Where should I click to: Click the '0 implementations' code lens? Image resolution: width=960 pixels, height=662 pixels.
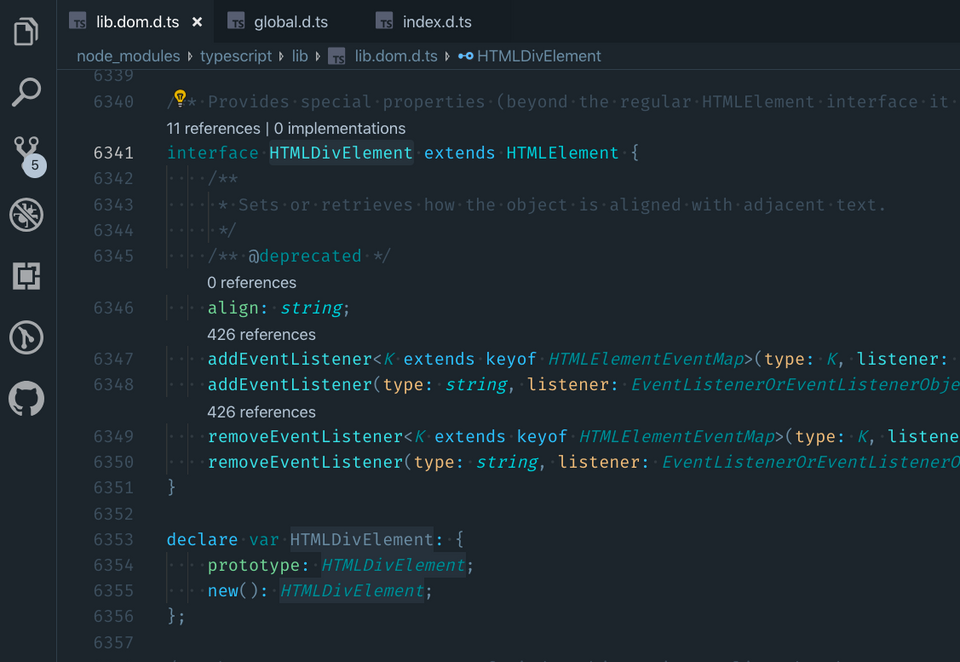tap(340, 129)
